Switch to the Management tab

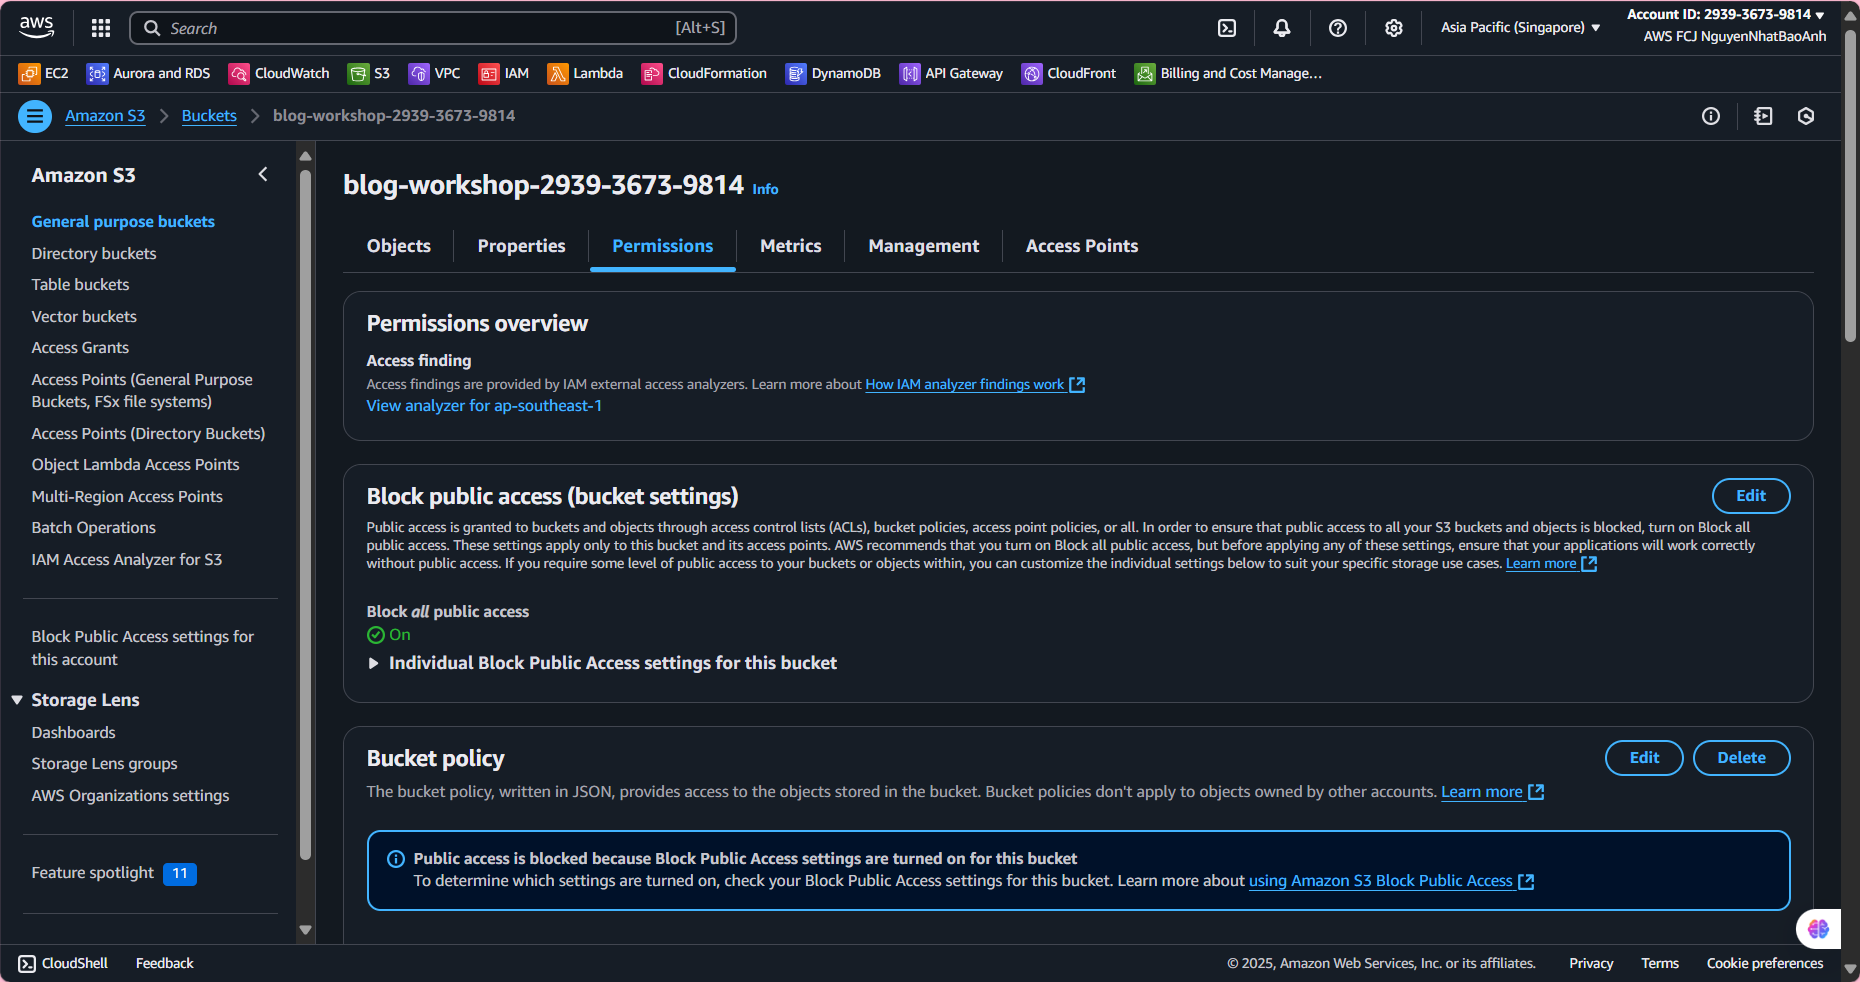click(x=923, y=246)
